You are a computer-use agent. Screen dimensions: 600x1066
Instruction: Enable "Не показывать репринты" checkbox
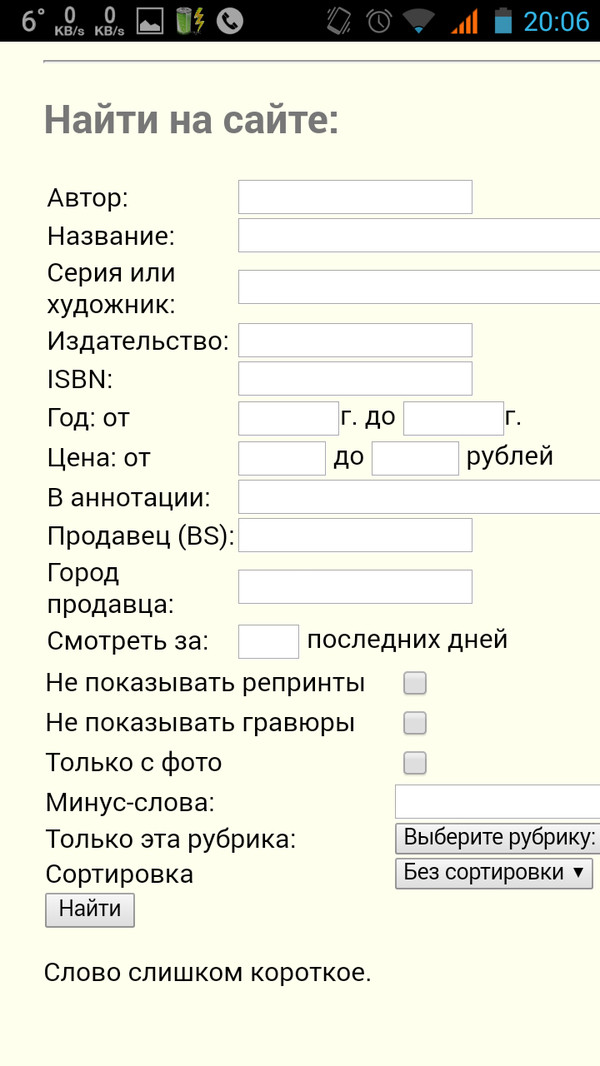[415, 683]
